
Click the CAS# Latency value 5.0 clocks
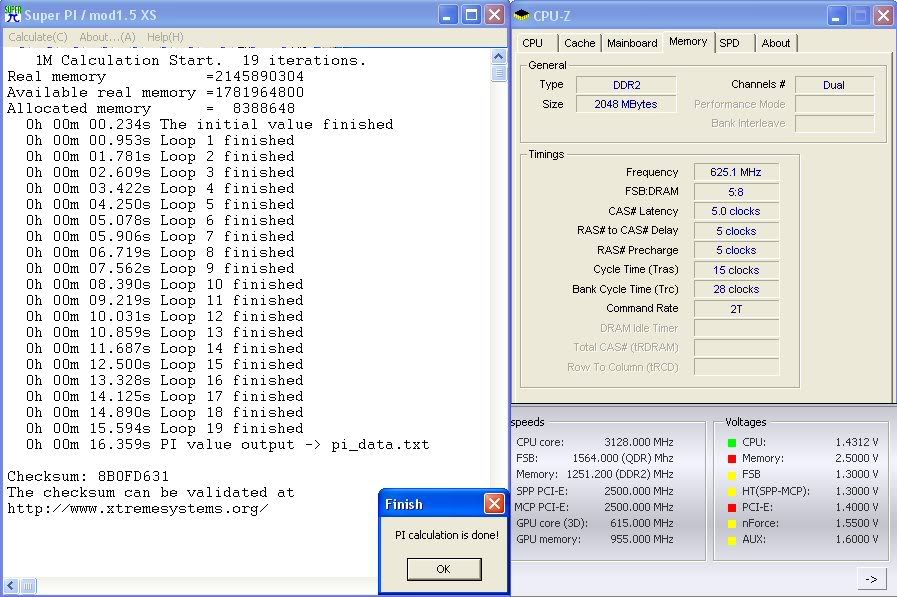[736, 211]
